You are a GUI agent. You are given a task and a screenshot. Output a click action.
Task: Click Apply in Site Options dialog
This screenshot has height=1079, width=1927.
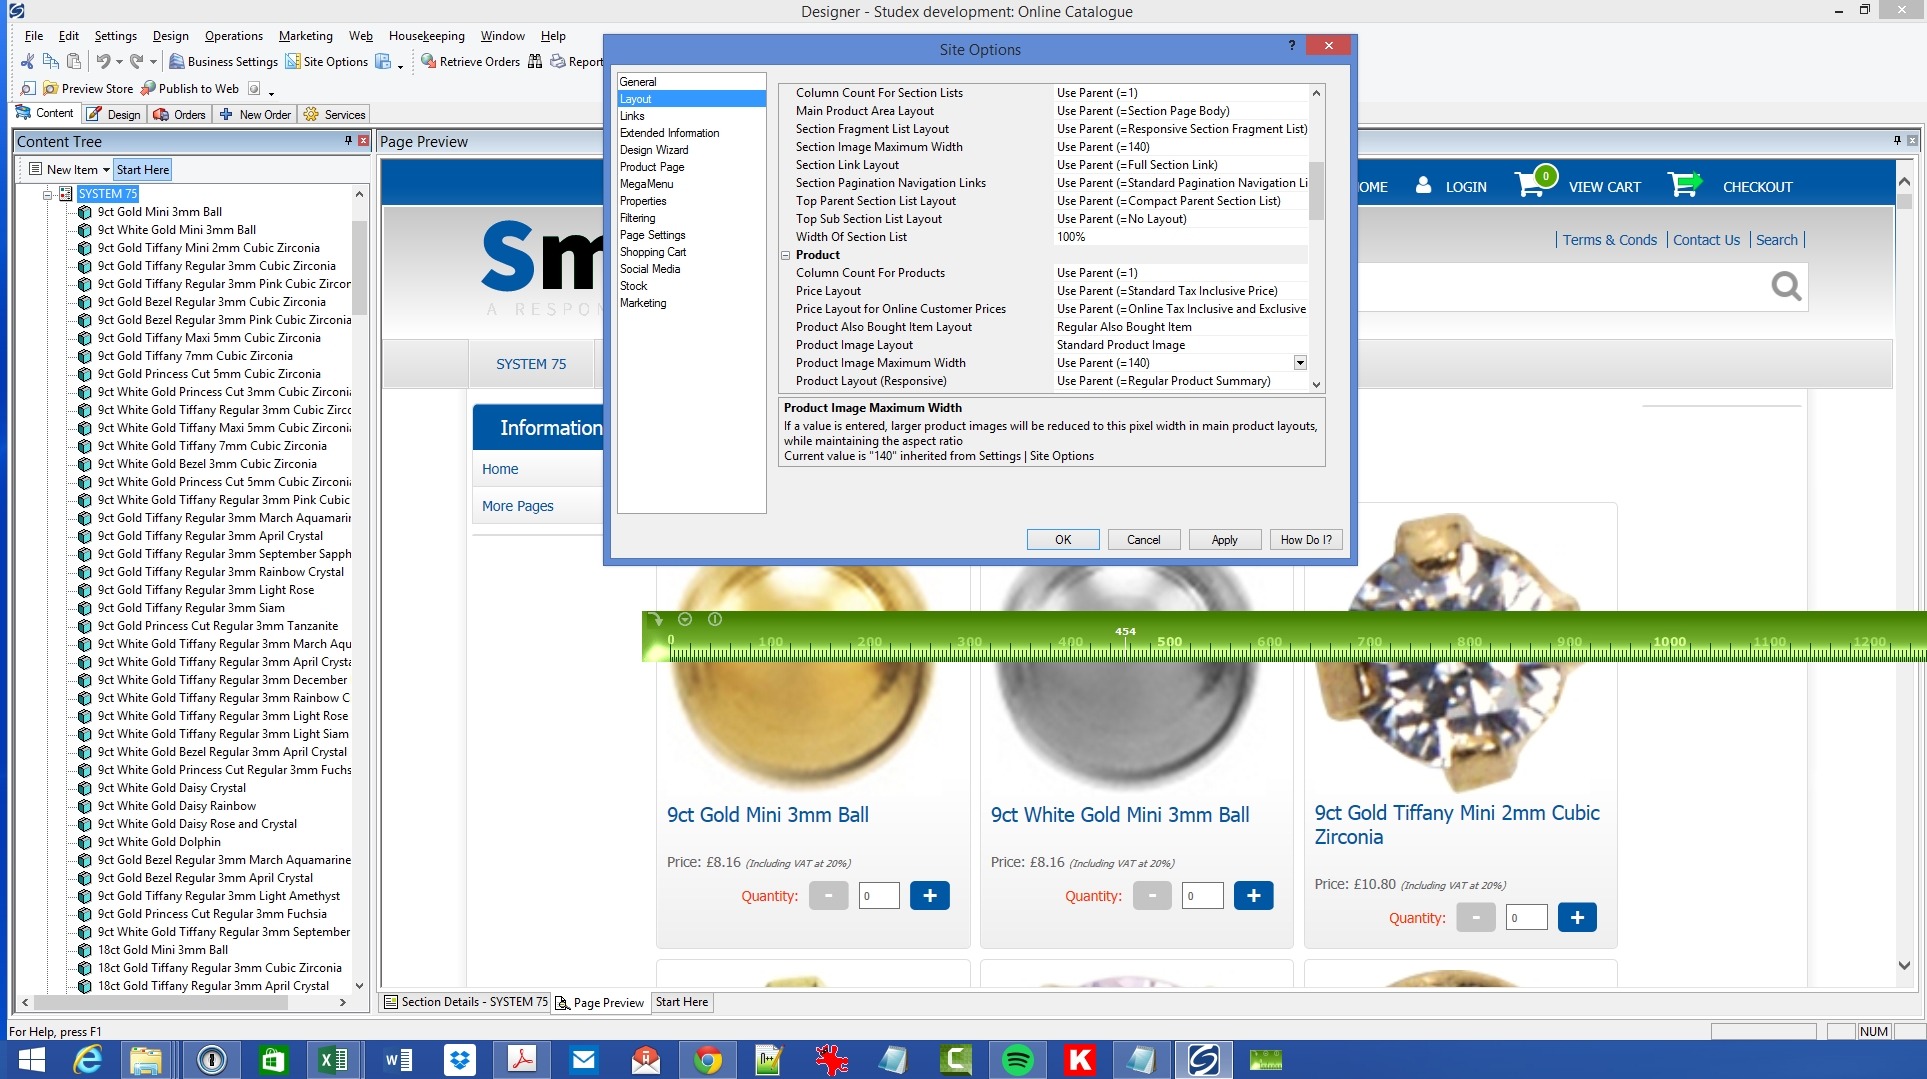click(x=1224, y=540)
